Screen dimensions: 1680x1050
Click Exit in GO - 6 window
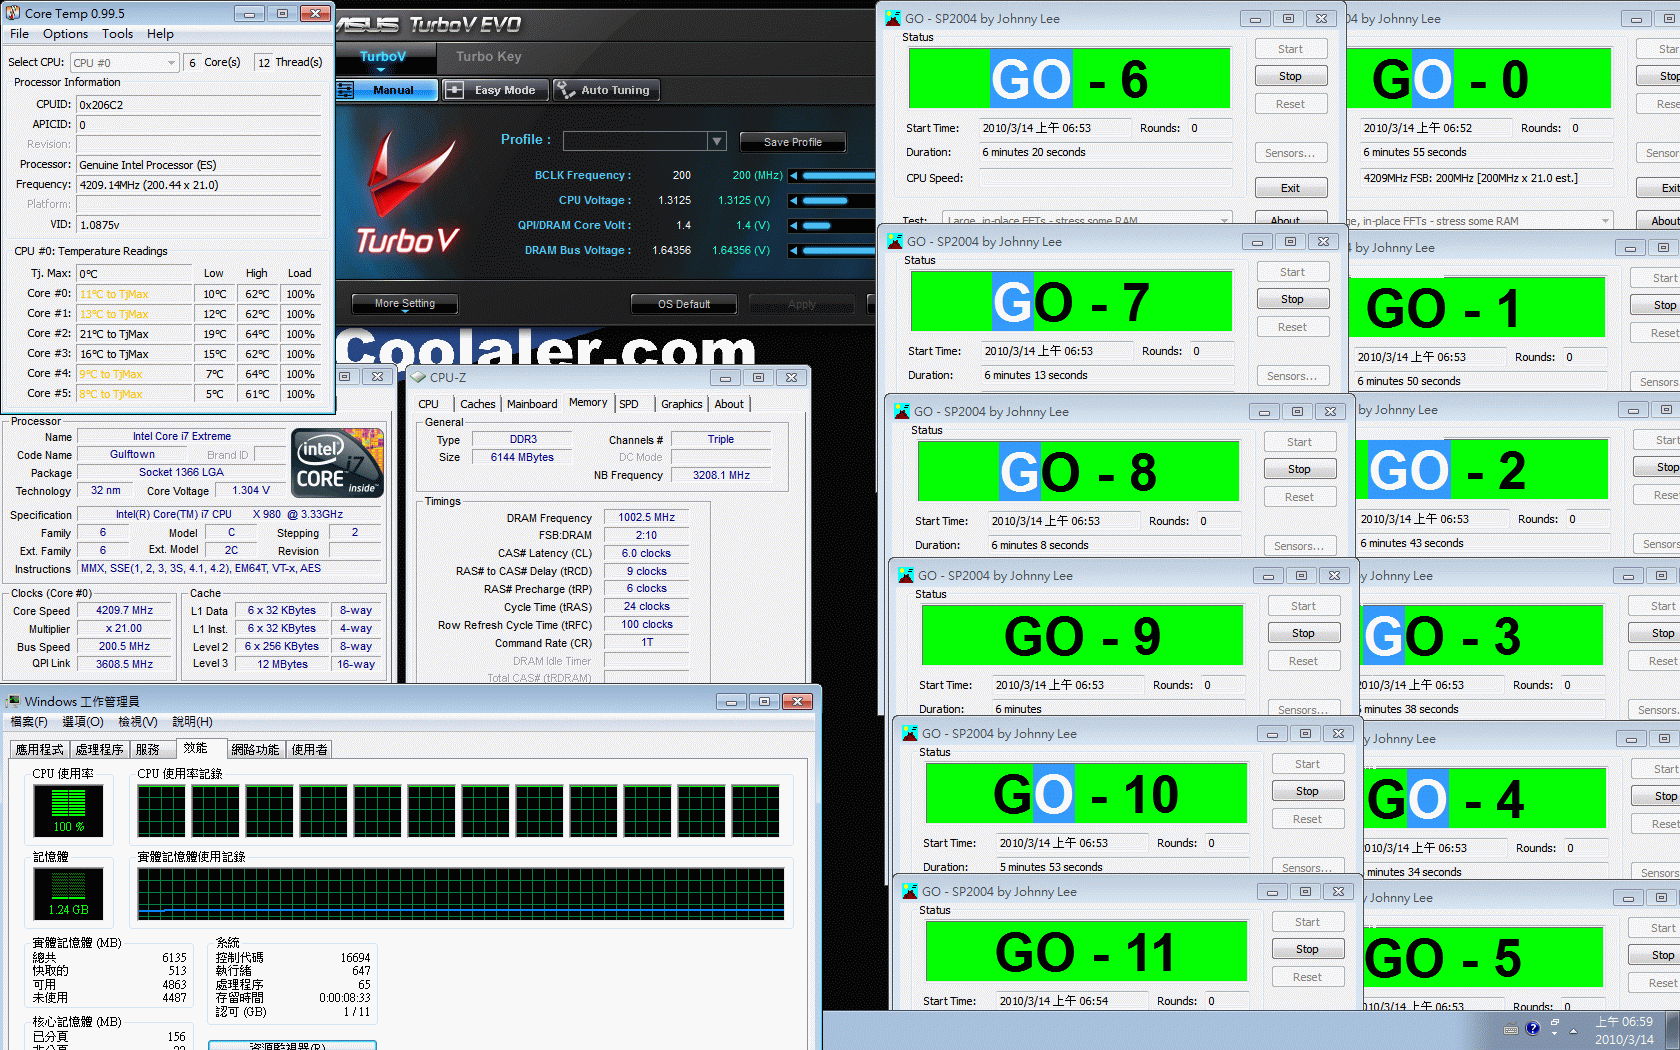point(1291,188)
